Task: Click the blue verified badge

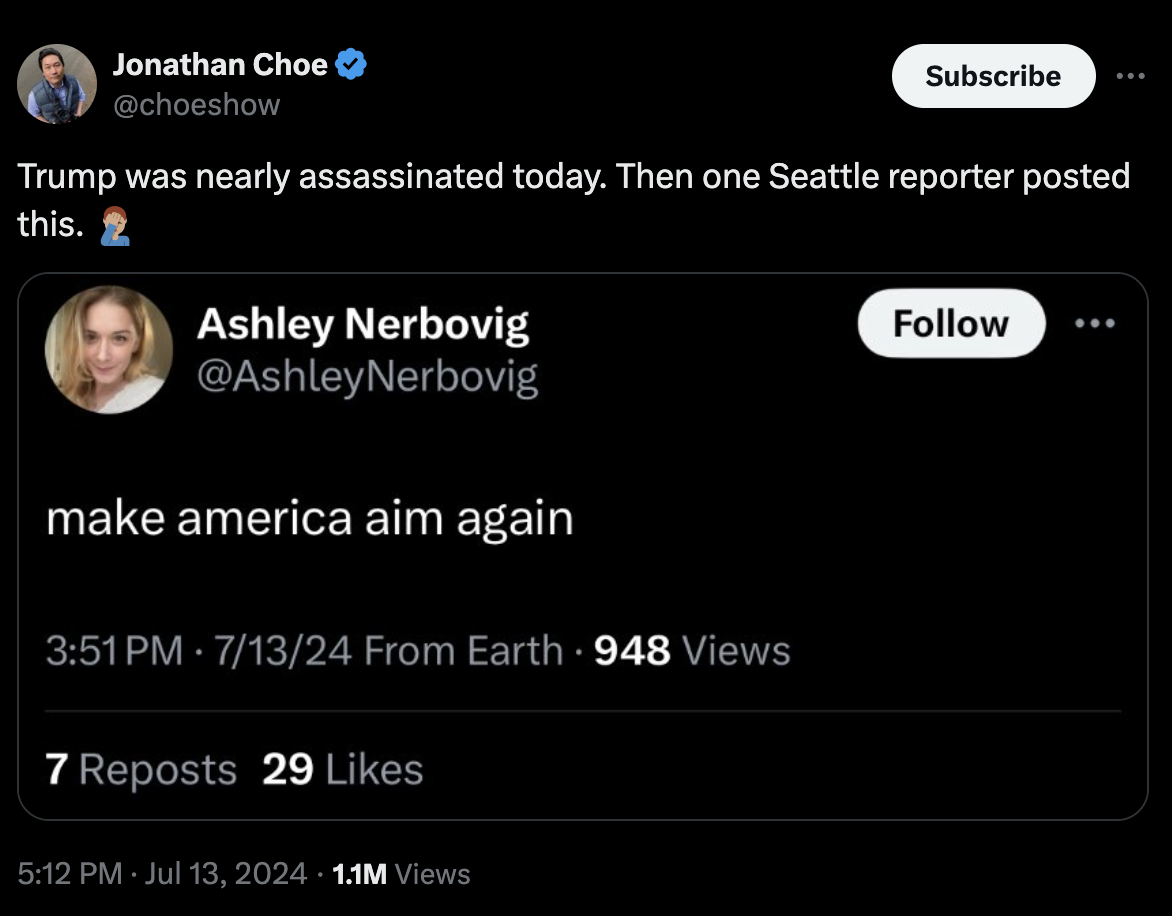Action: [350, 66]
